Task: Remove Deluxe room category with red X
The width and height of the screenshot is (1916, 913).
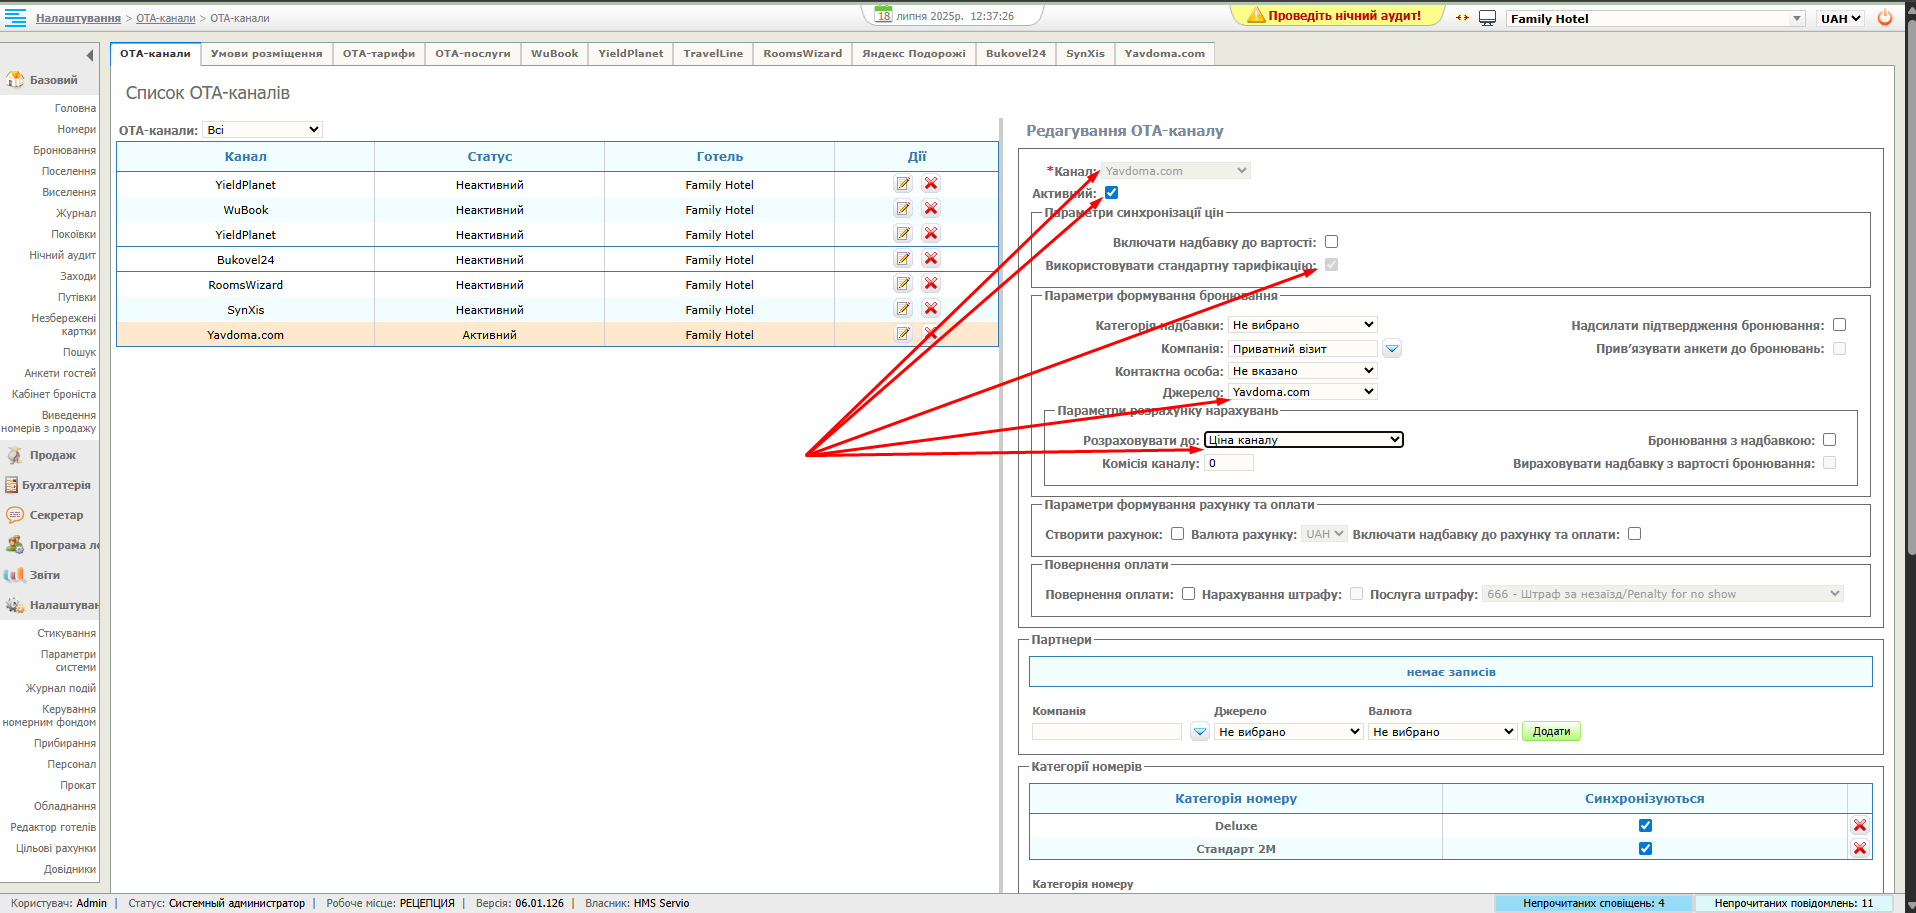Action: 1859,826
